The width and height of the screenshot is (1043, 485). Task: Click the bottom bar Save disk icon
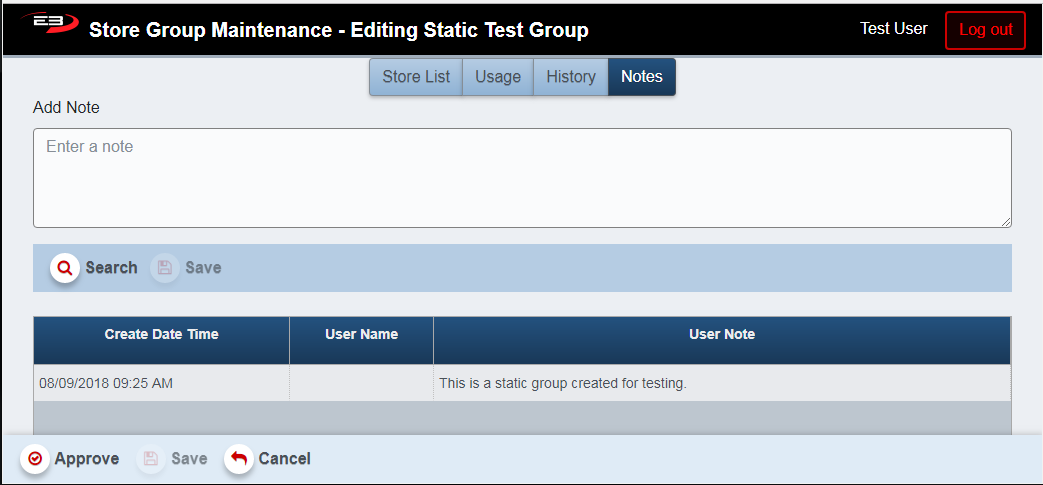click(x=152, y=459)
